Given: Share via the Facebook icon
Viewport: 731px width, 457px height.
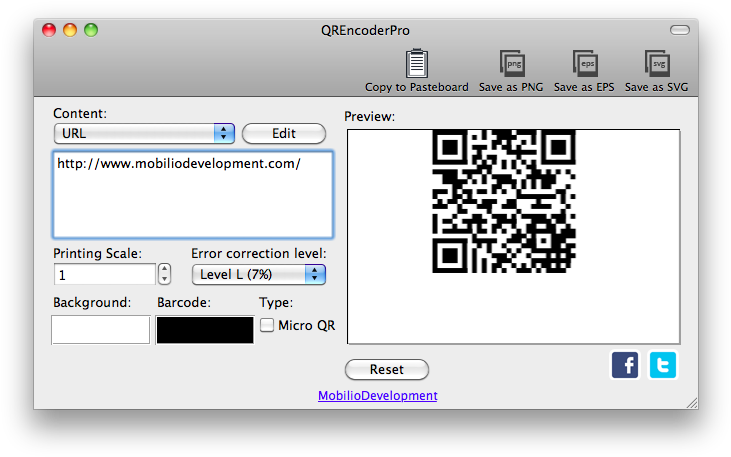Looking at the screenshot, I should [625, 366].
